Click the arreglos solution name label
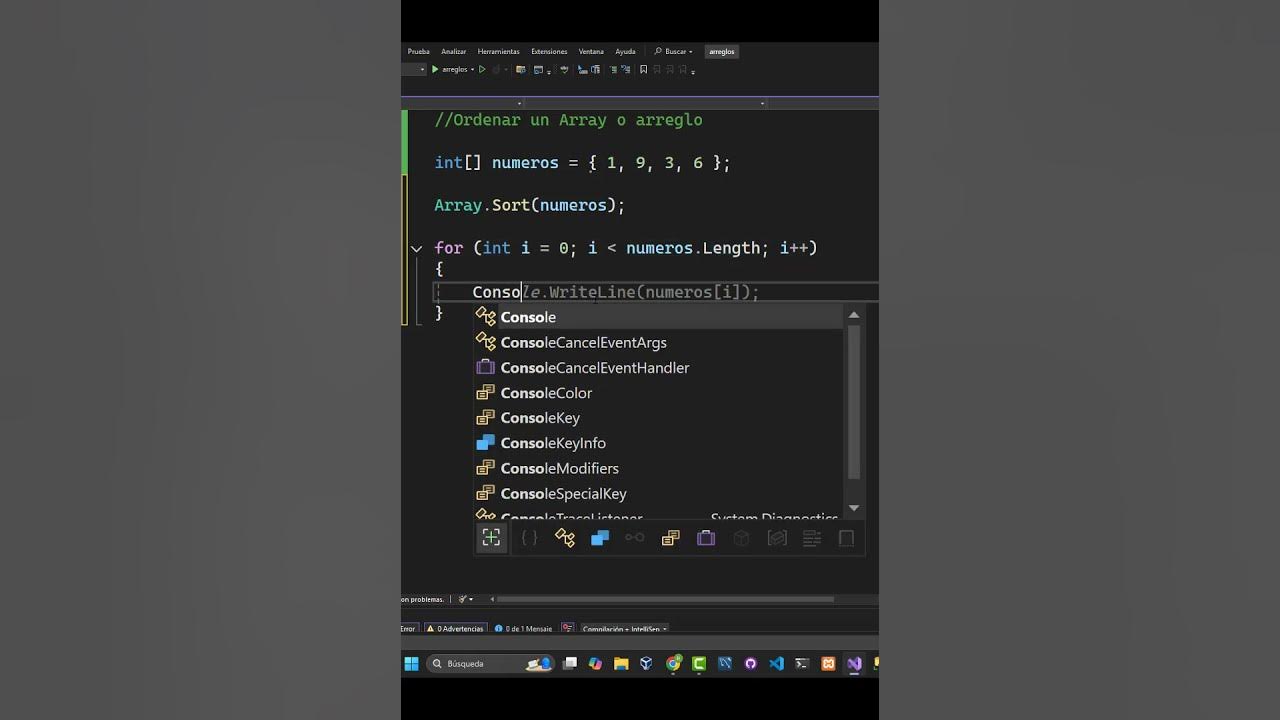 pos(722,51)
